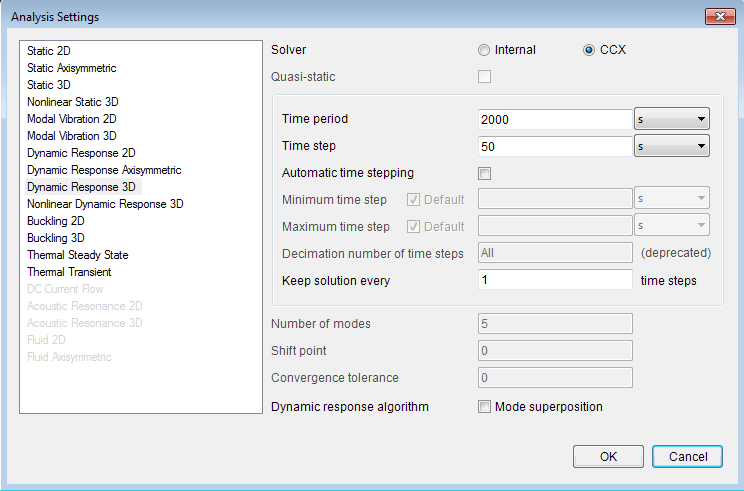744x491 pixels.
Task: Pick Modal Vibration 3D from list
Action: point(72,136)
